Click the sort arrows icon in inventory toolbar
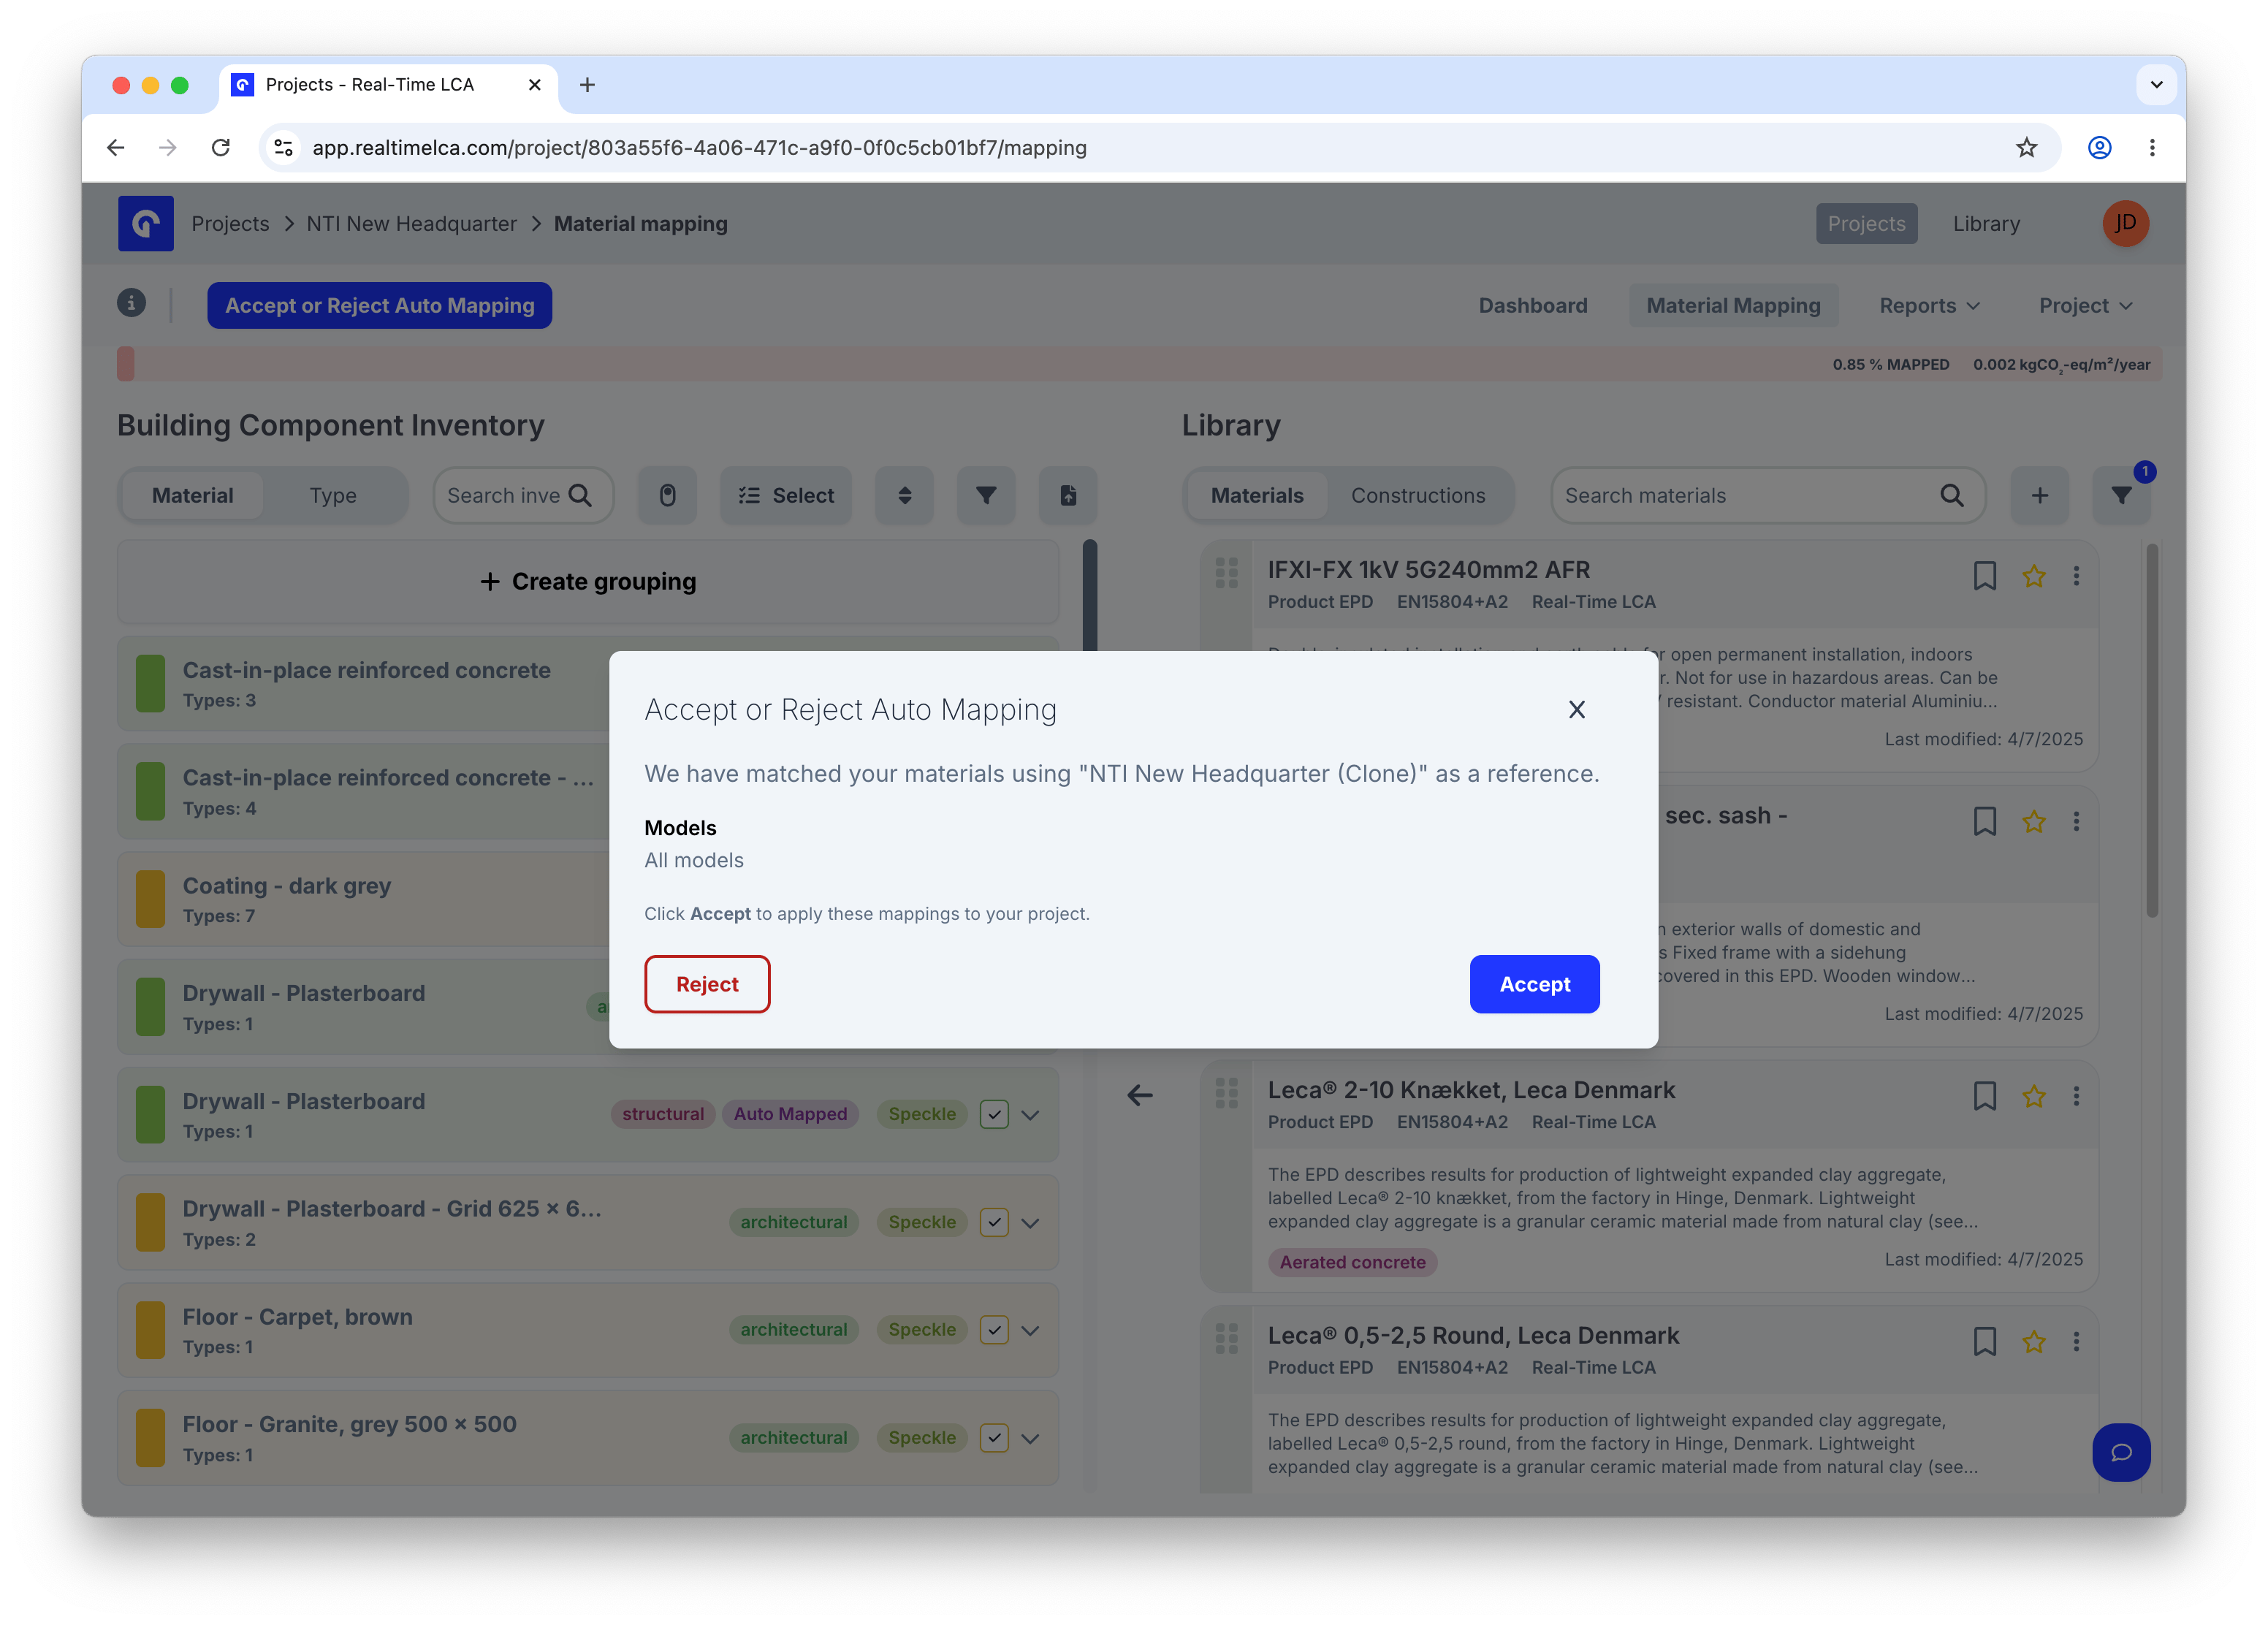Screen dimensions: 2268x1625 click(x=904, y=495)
